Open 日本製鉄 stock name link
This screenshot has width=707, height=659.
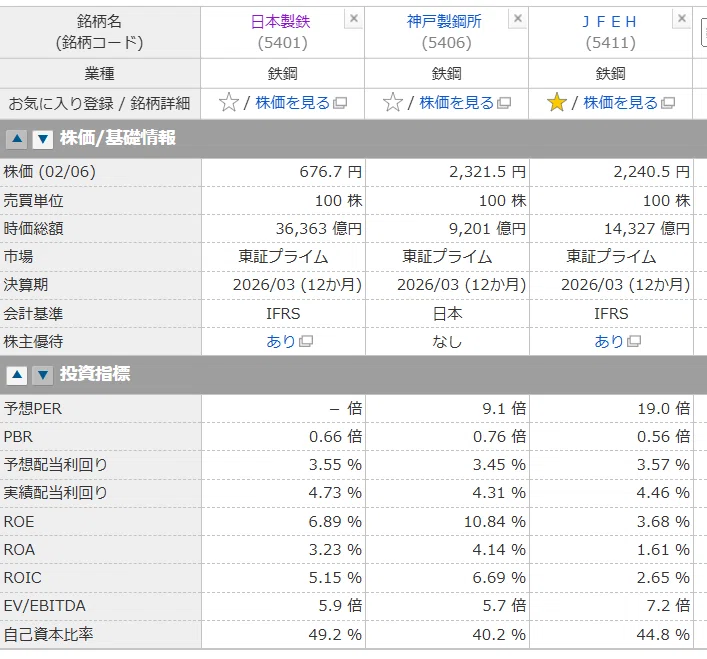click(x=280, y=22)
